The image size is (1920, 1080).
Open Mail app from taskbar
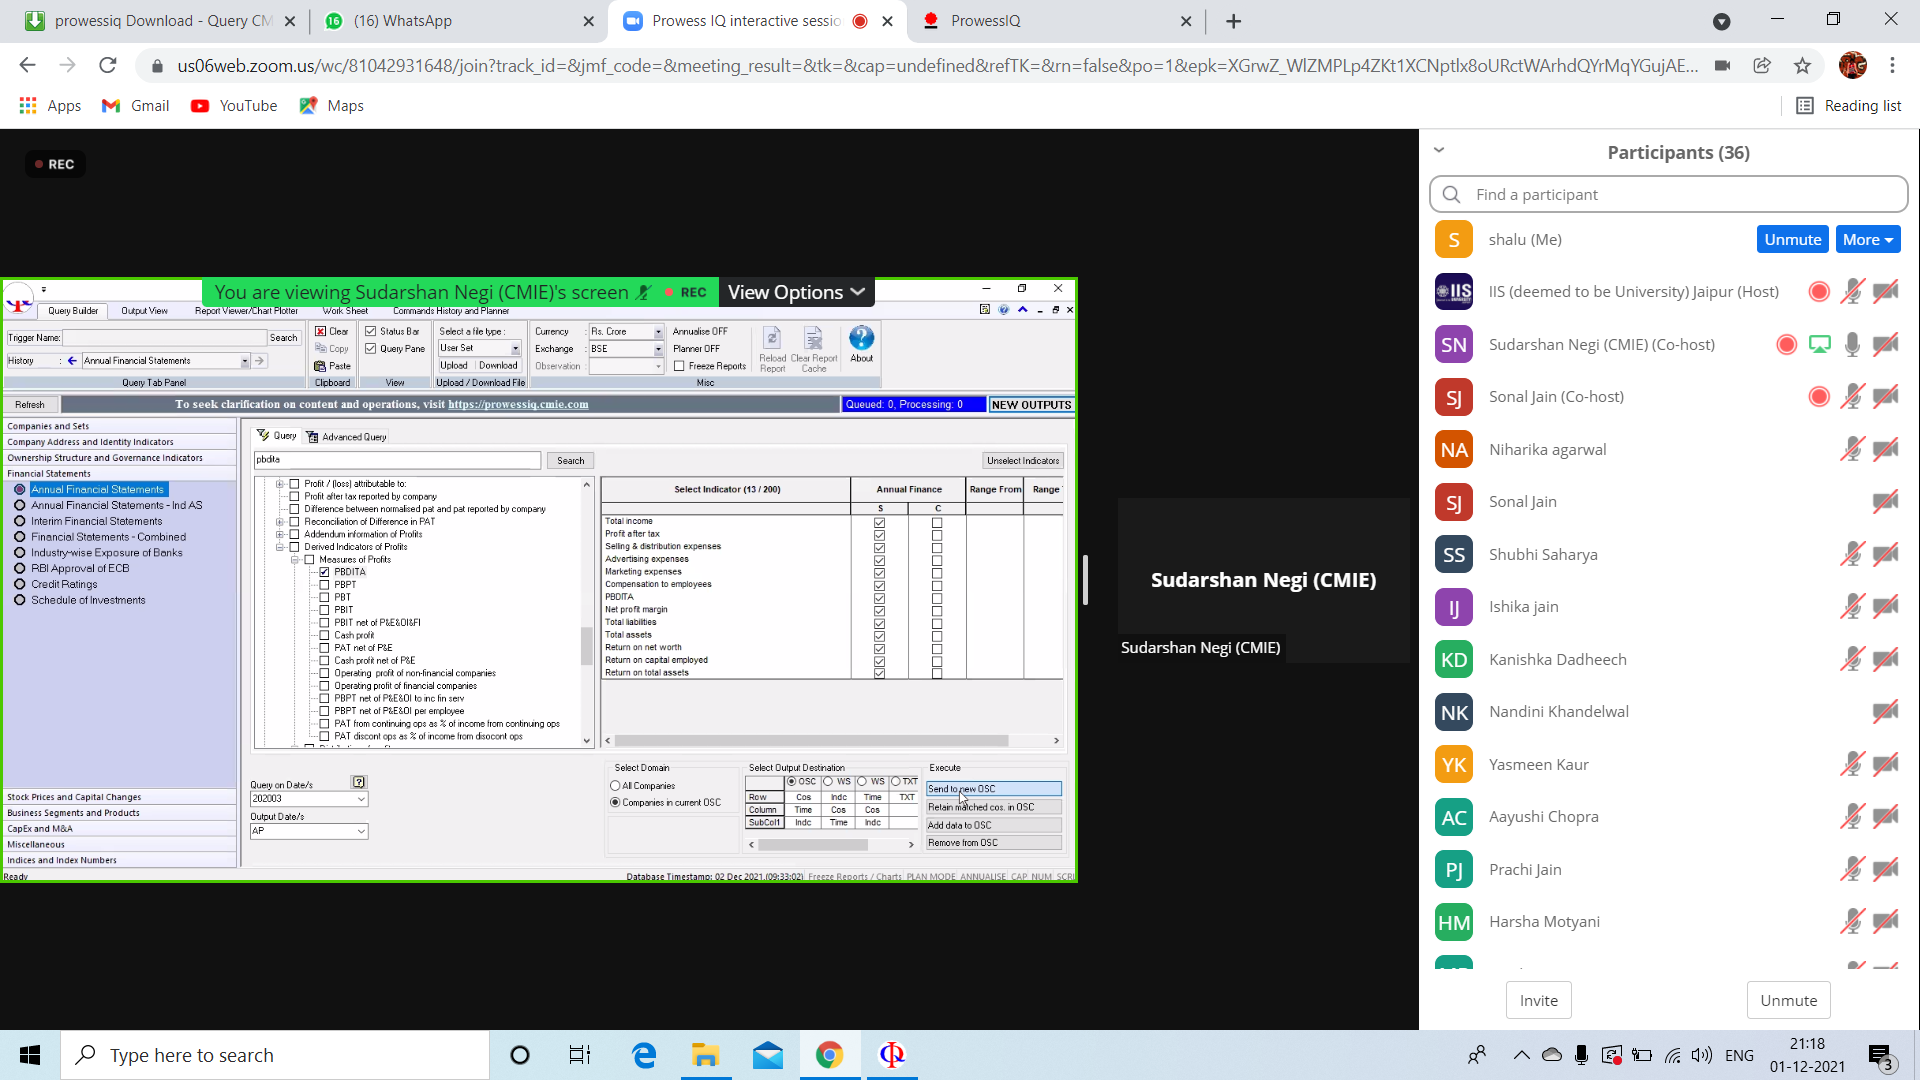coord(767,1055)
